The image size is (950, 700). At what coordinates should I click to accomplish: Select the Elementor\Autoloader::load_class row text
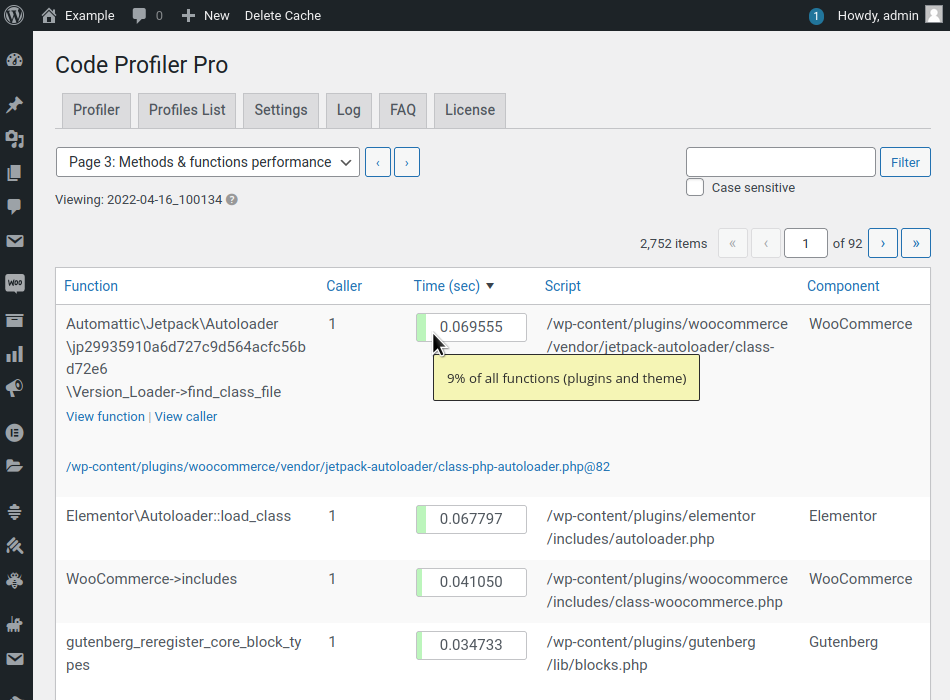[179, 516]
